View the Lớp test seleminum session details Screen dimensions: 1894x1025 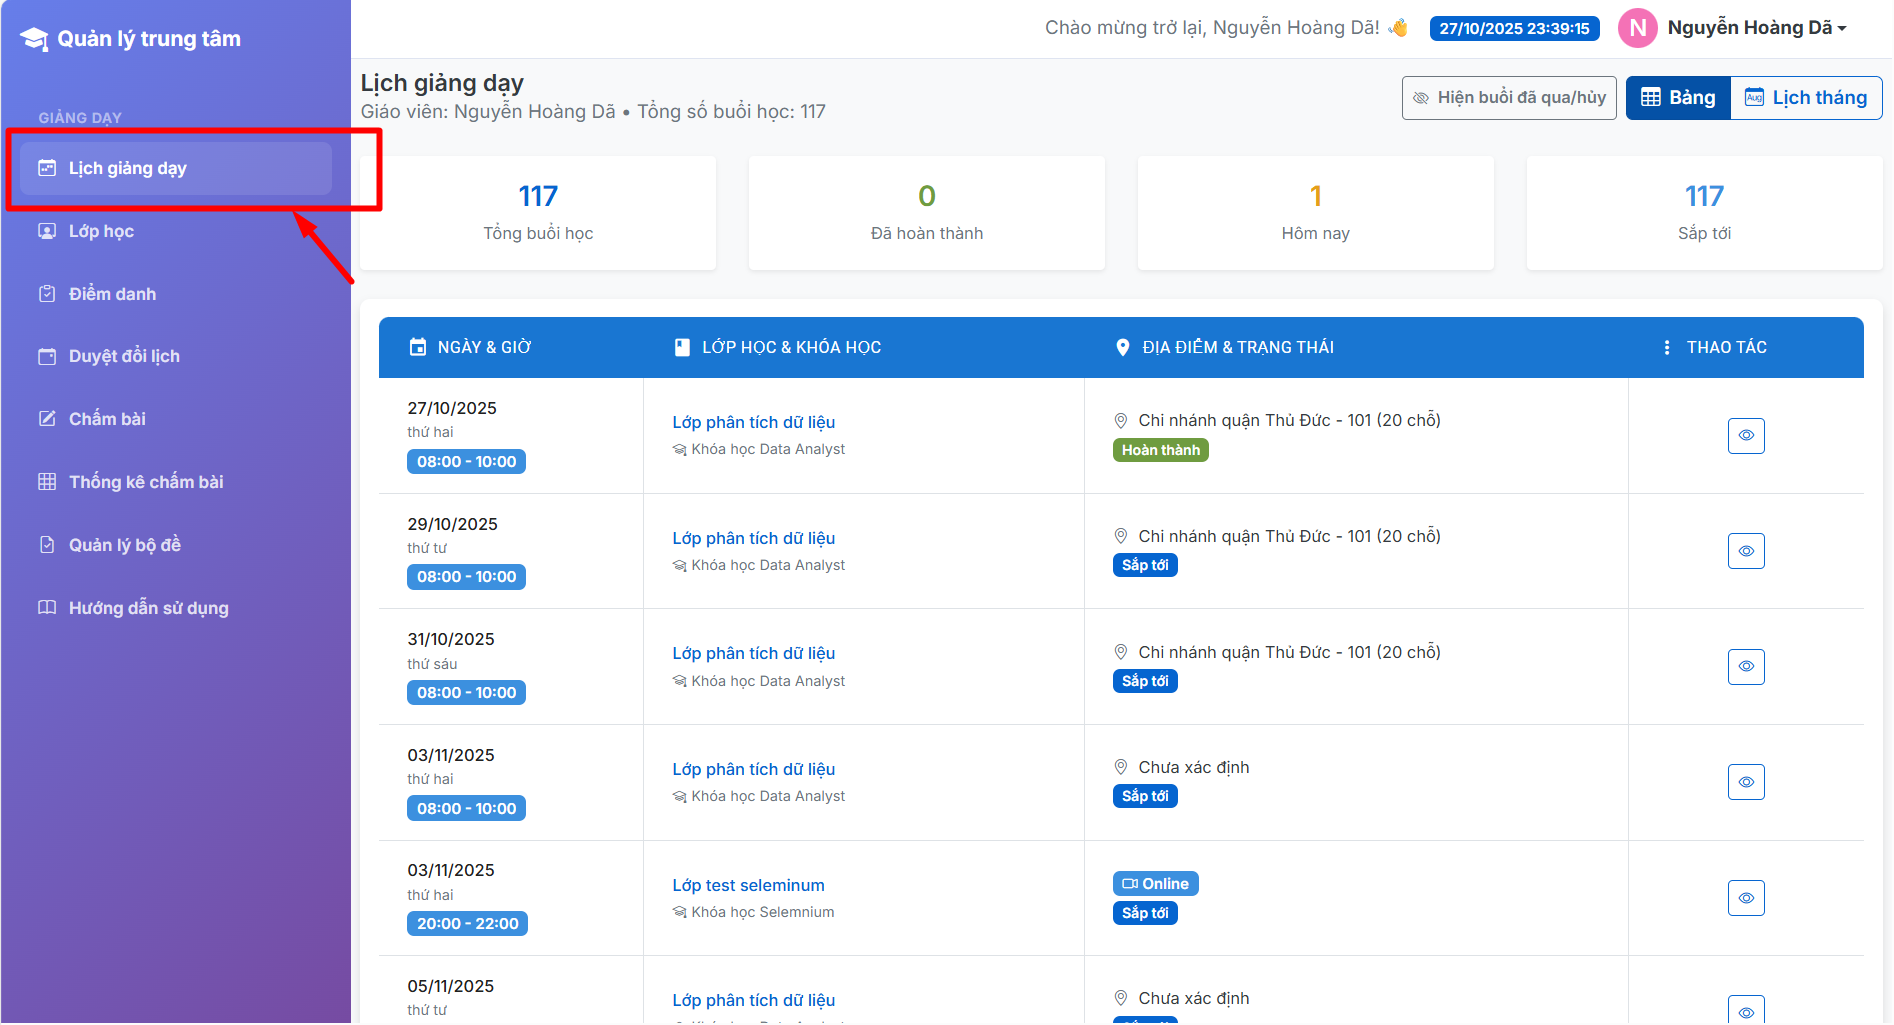[x=1745, y=898]
